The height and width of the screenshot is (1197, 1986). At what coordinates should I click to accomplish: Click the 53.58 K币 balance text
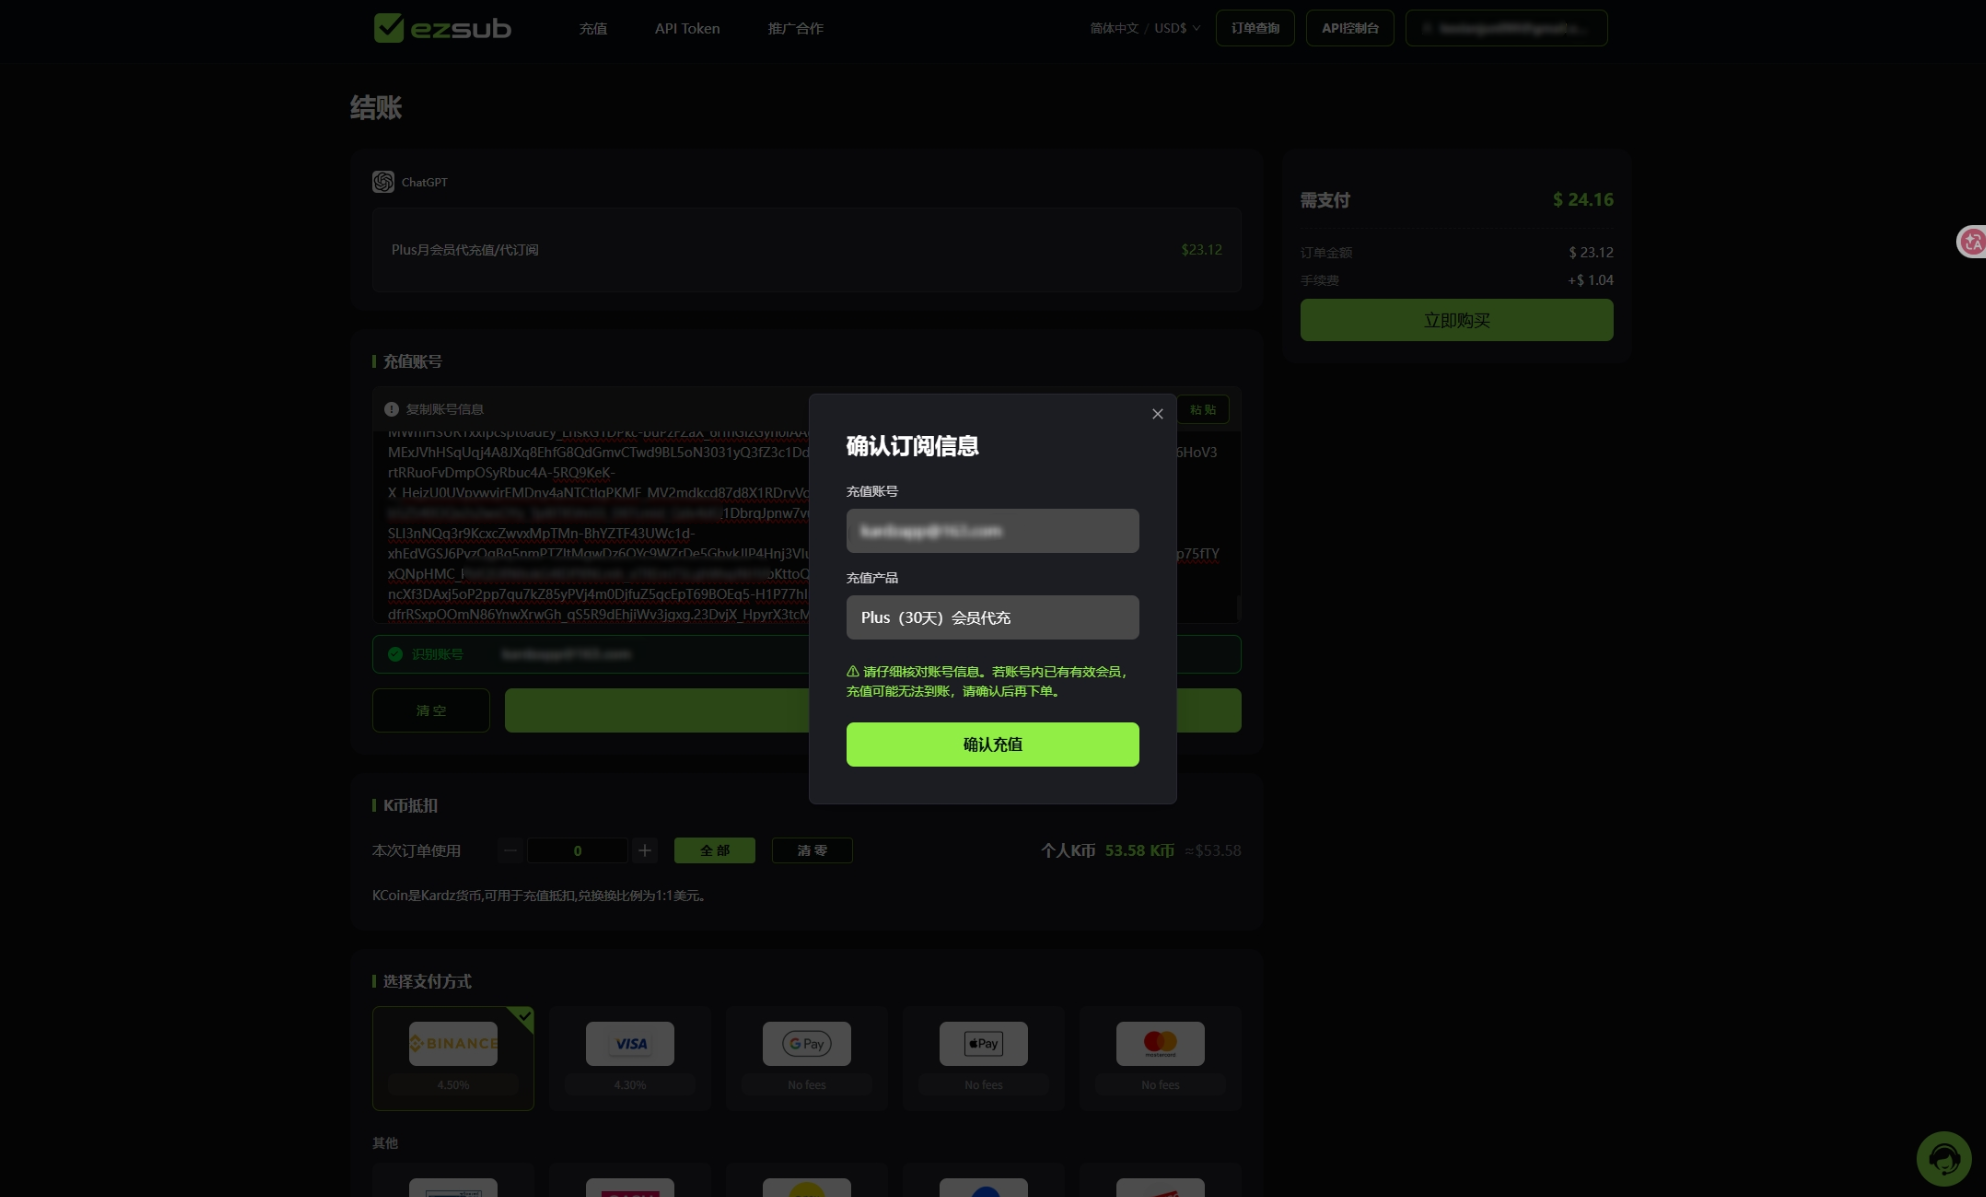(x=1139, y=850)
